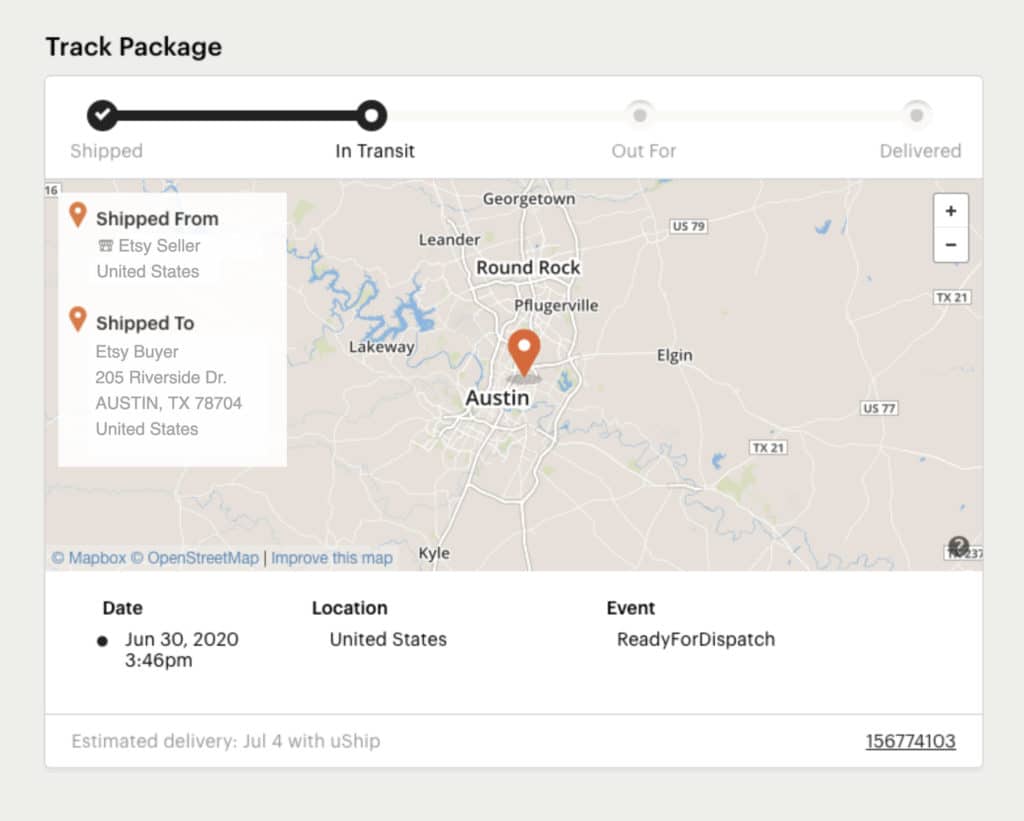Click the orange destination pin on the map
This screenshot has height=821, width=1024.
point(524,353)
